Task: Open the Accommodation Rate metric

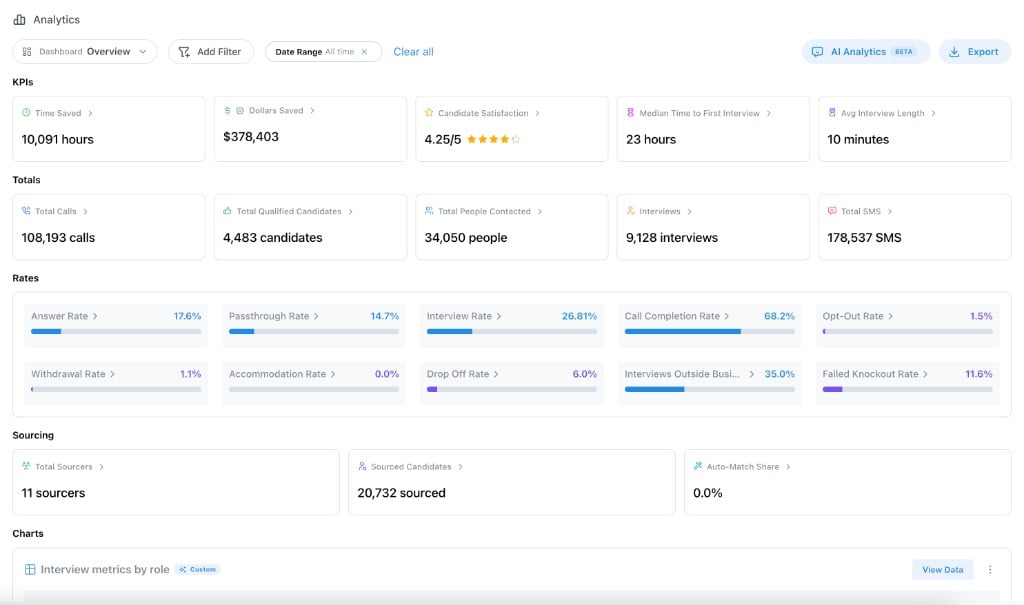Action: [x=313, y=383]
